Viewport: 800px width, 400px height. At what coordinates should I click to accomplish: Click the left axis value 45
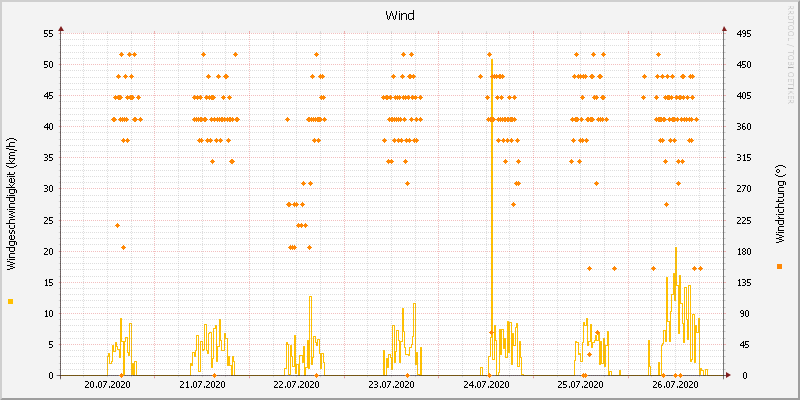(x=49, y=96)
